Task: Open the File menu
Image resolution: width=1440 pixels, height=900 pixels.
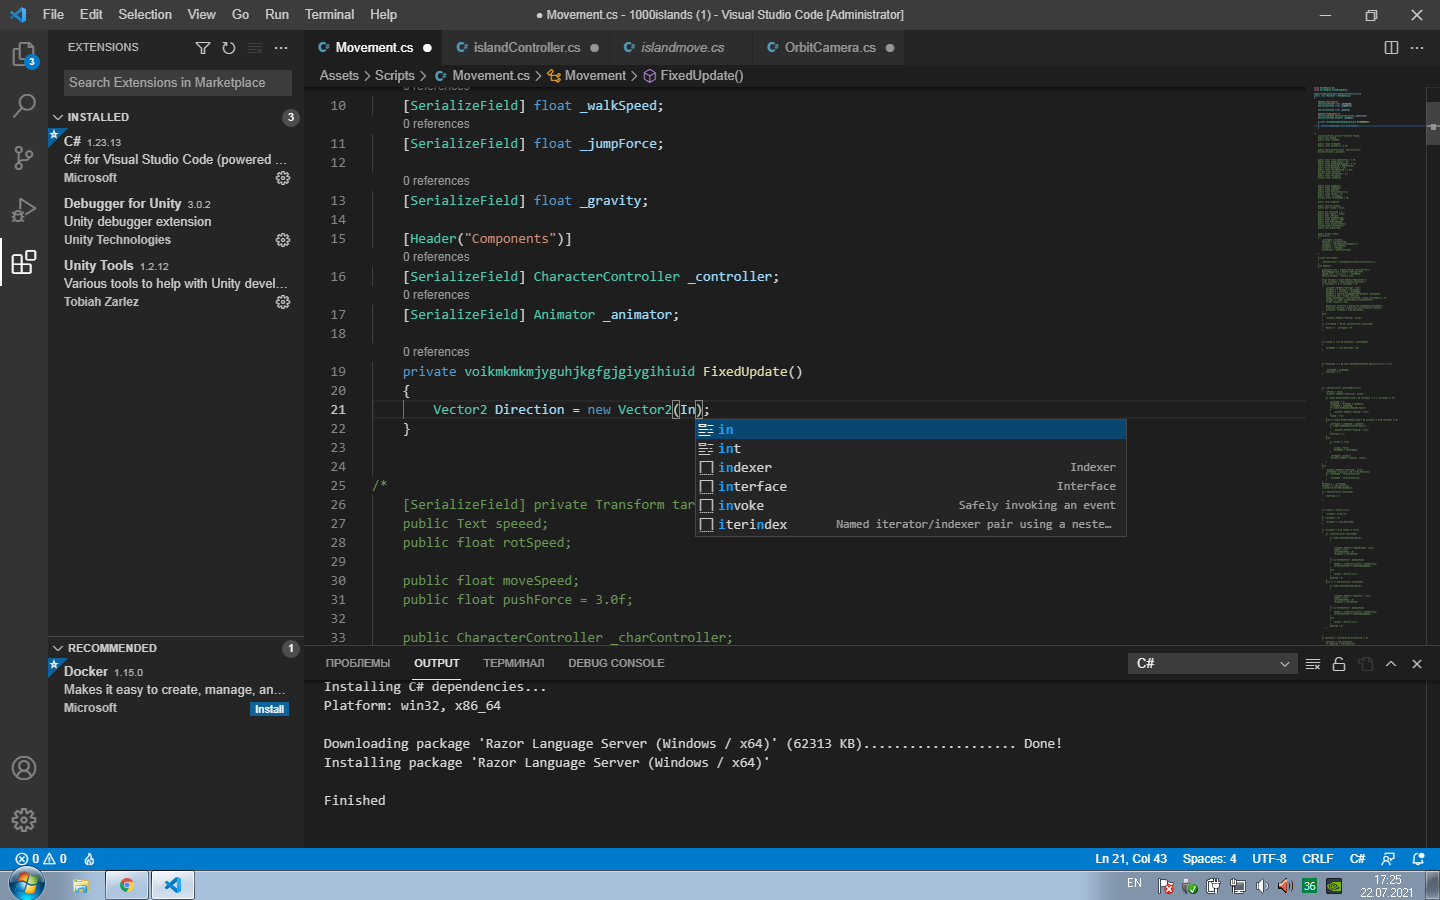Action: click(x=53, y=15)
